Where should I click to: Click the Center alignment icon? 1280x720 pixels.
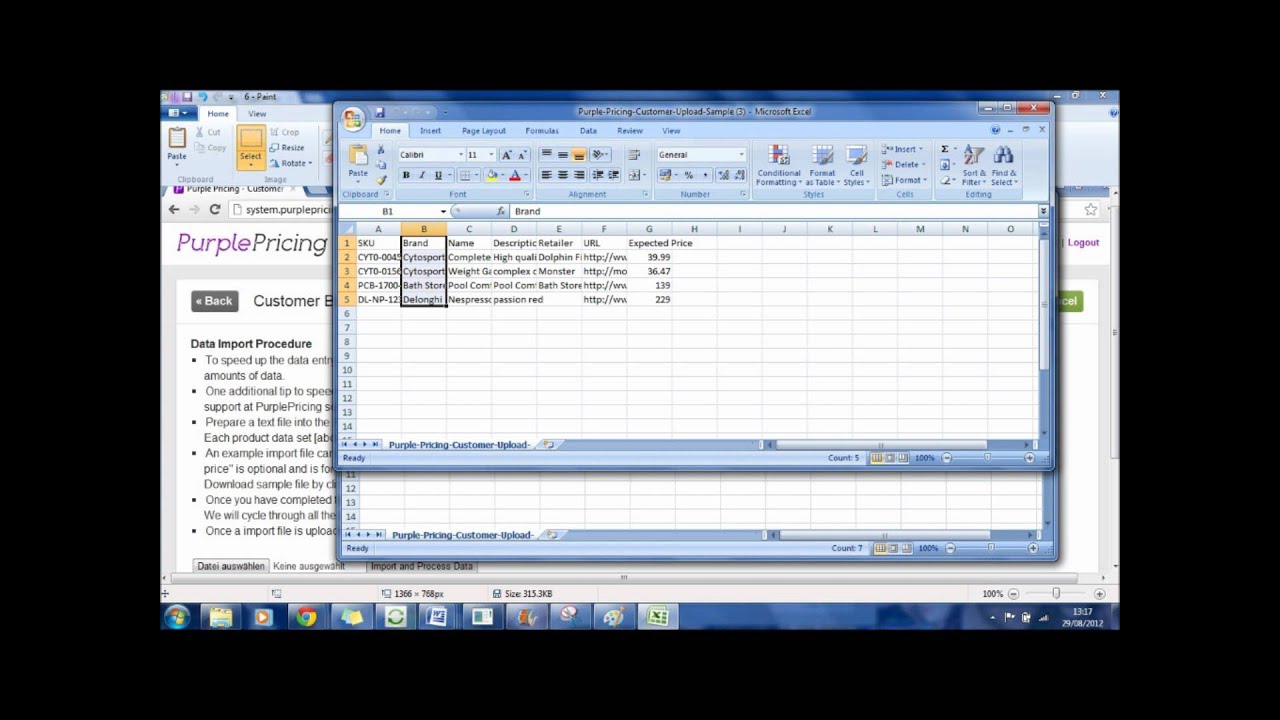click(562, 175)
